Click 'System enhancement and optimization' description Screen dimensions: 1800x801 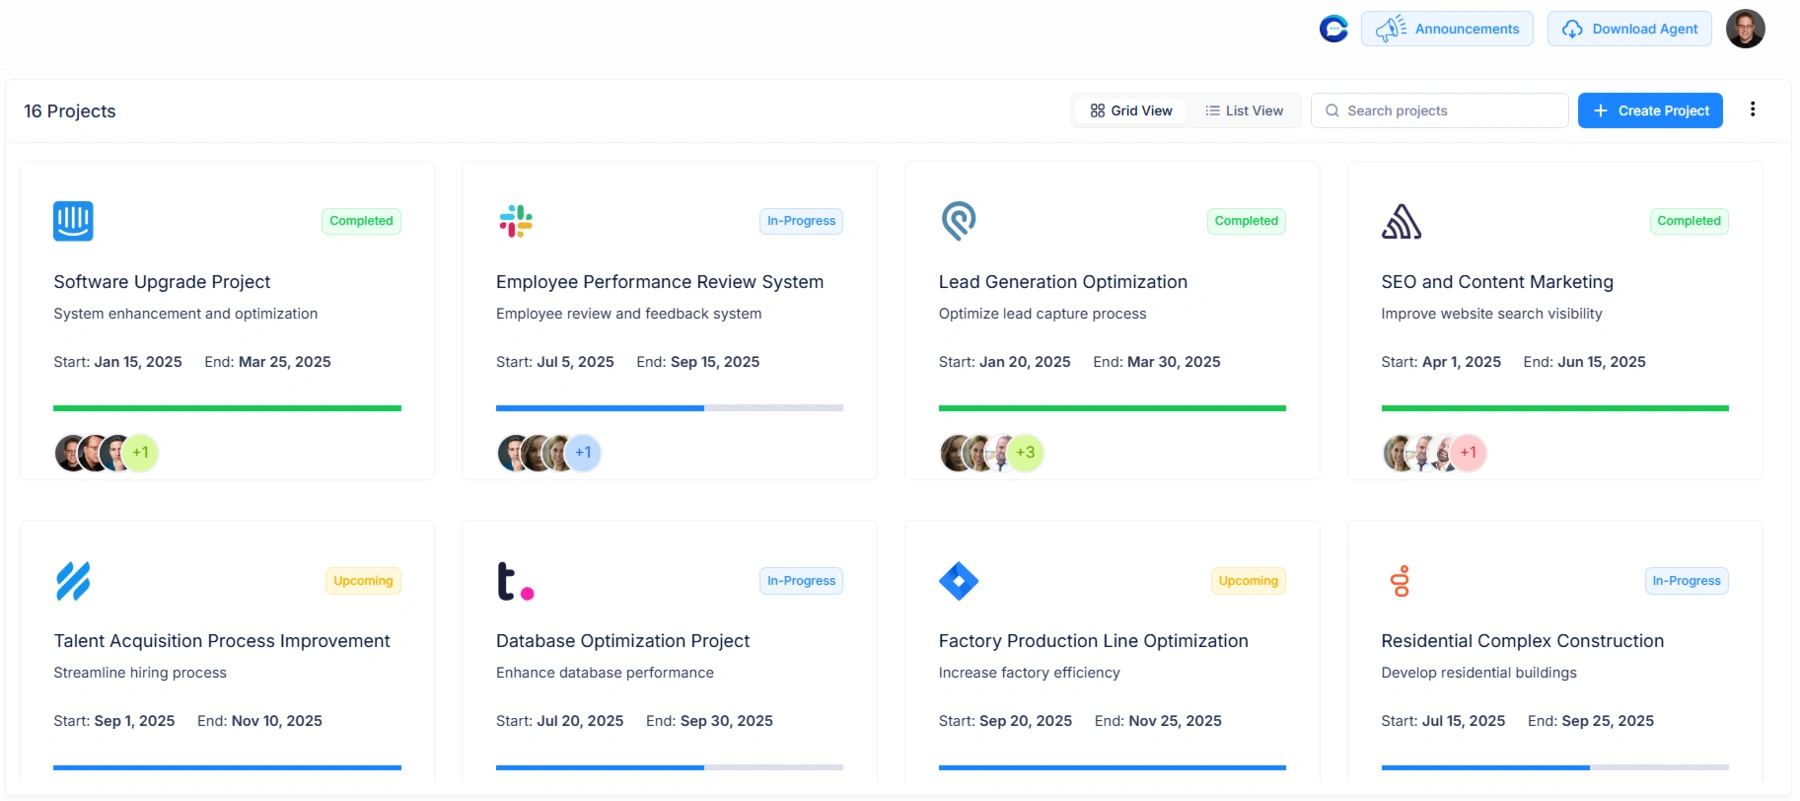point(185,314)
